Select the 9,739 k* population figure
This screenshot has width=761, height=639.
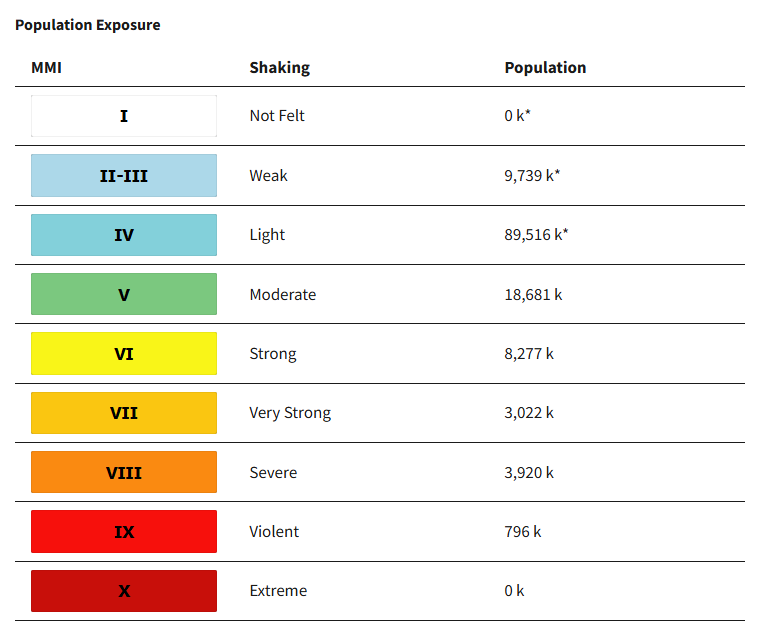(x=532, y=176)
